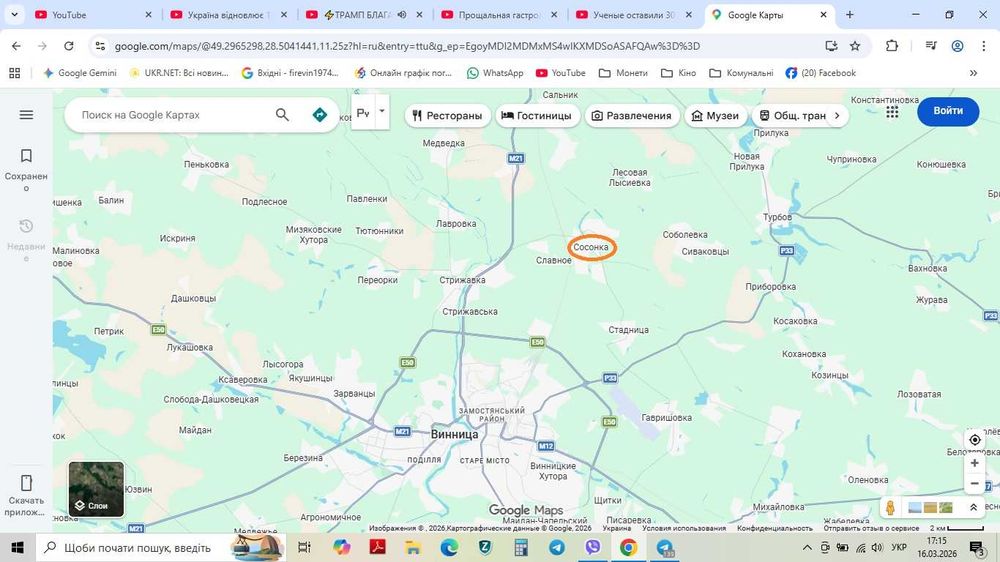Image resolution: width=1000 pixels, height=562 pixels.
Task: Show my location on the map
Action: (974, 440)
